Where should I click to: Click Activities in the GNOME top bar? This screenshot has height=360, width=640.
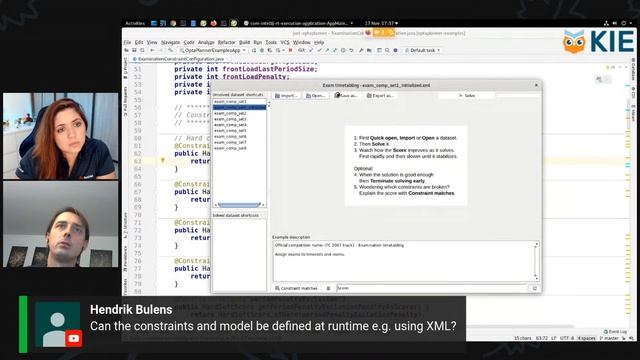pos(135,23)
